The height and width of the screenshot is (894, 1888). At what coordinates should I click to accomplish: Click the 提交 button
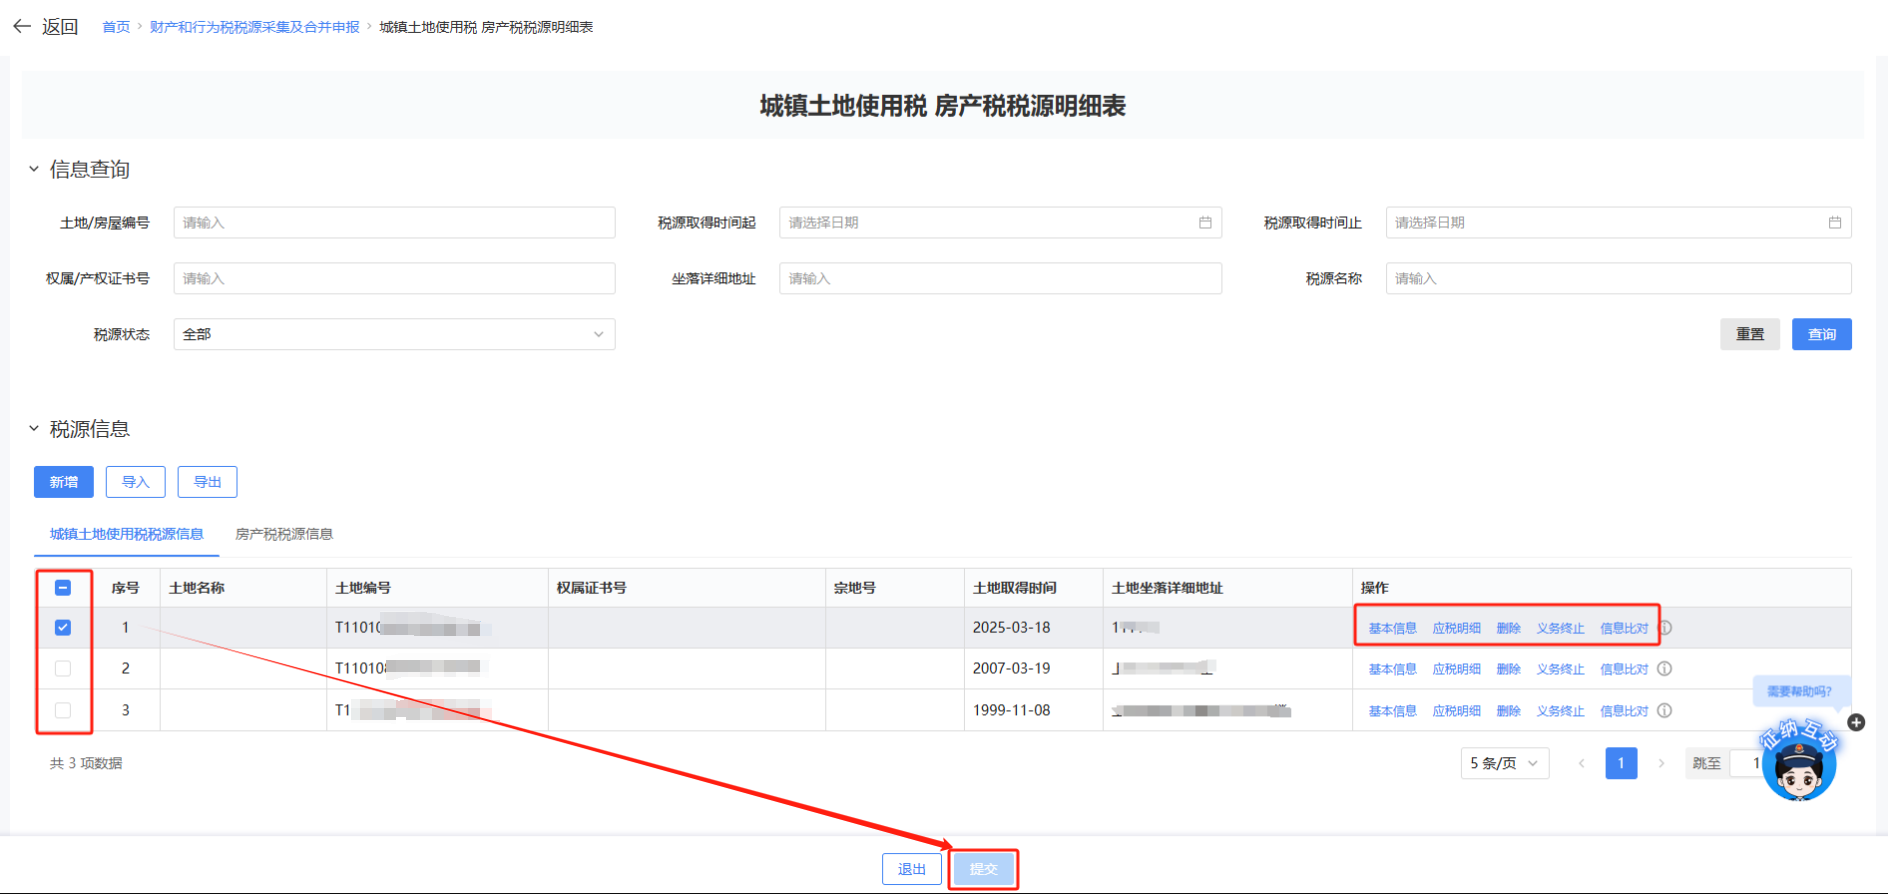pyautogui.click(x=984, y=869)
